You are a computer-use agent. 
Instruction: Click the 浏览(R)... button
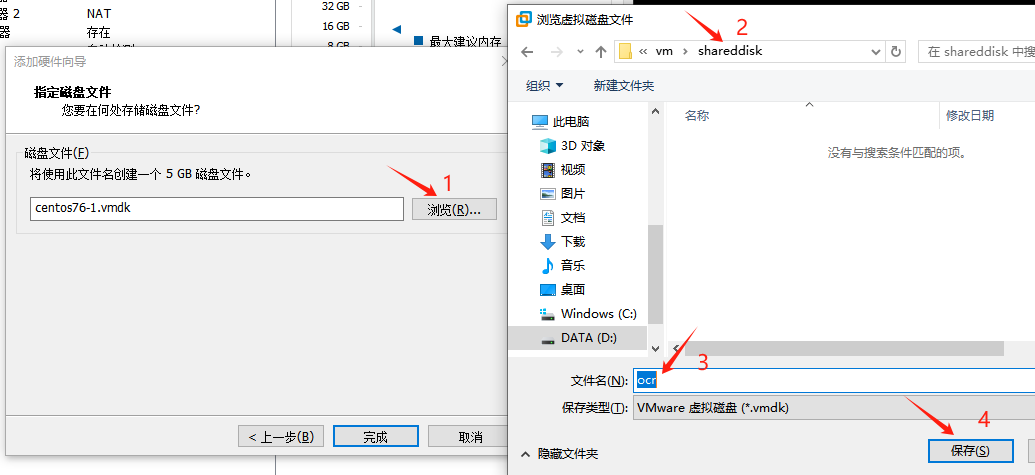(x=454, y=210)
